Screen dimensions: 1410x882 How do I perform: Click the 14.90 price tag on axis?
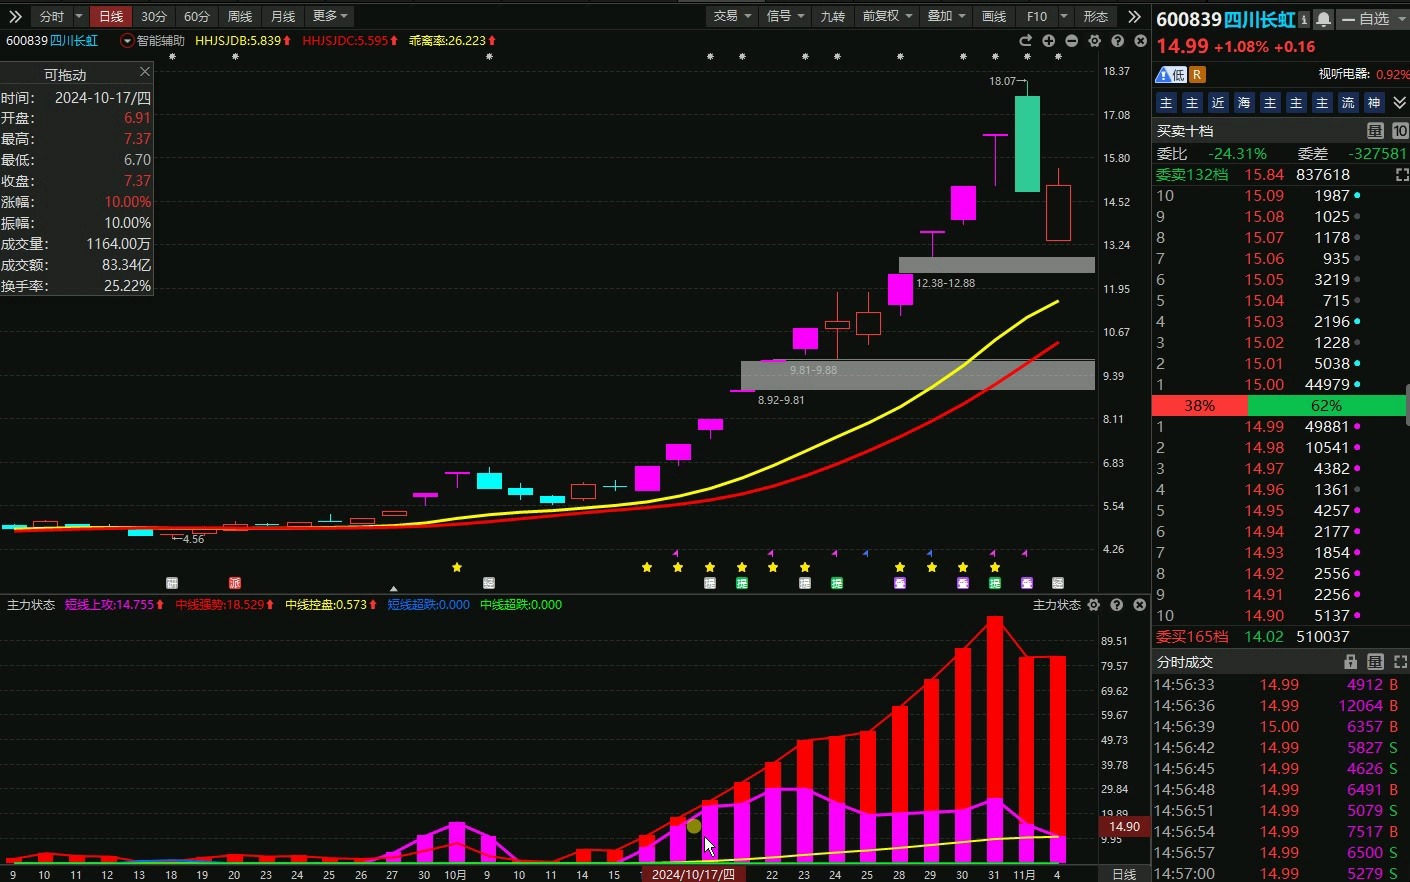1125,827
